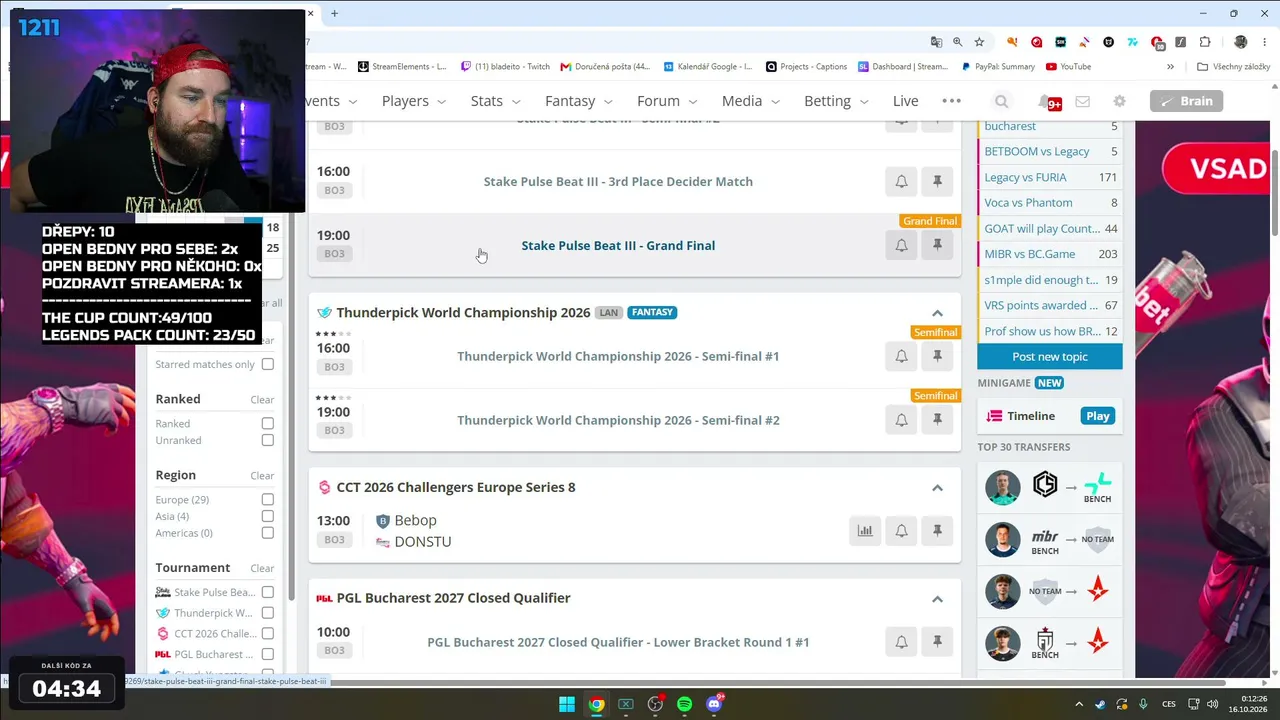Open the settings gear in site header
Viewport: 1280px width, 720px height.
(x=1119, y=101)
